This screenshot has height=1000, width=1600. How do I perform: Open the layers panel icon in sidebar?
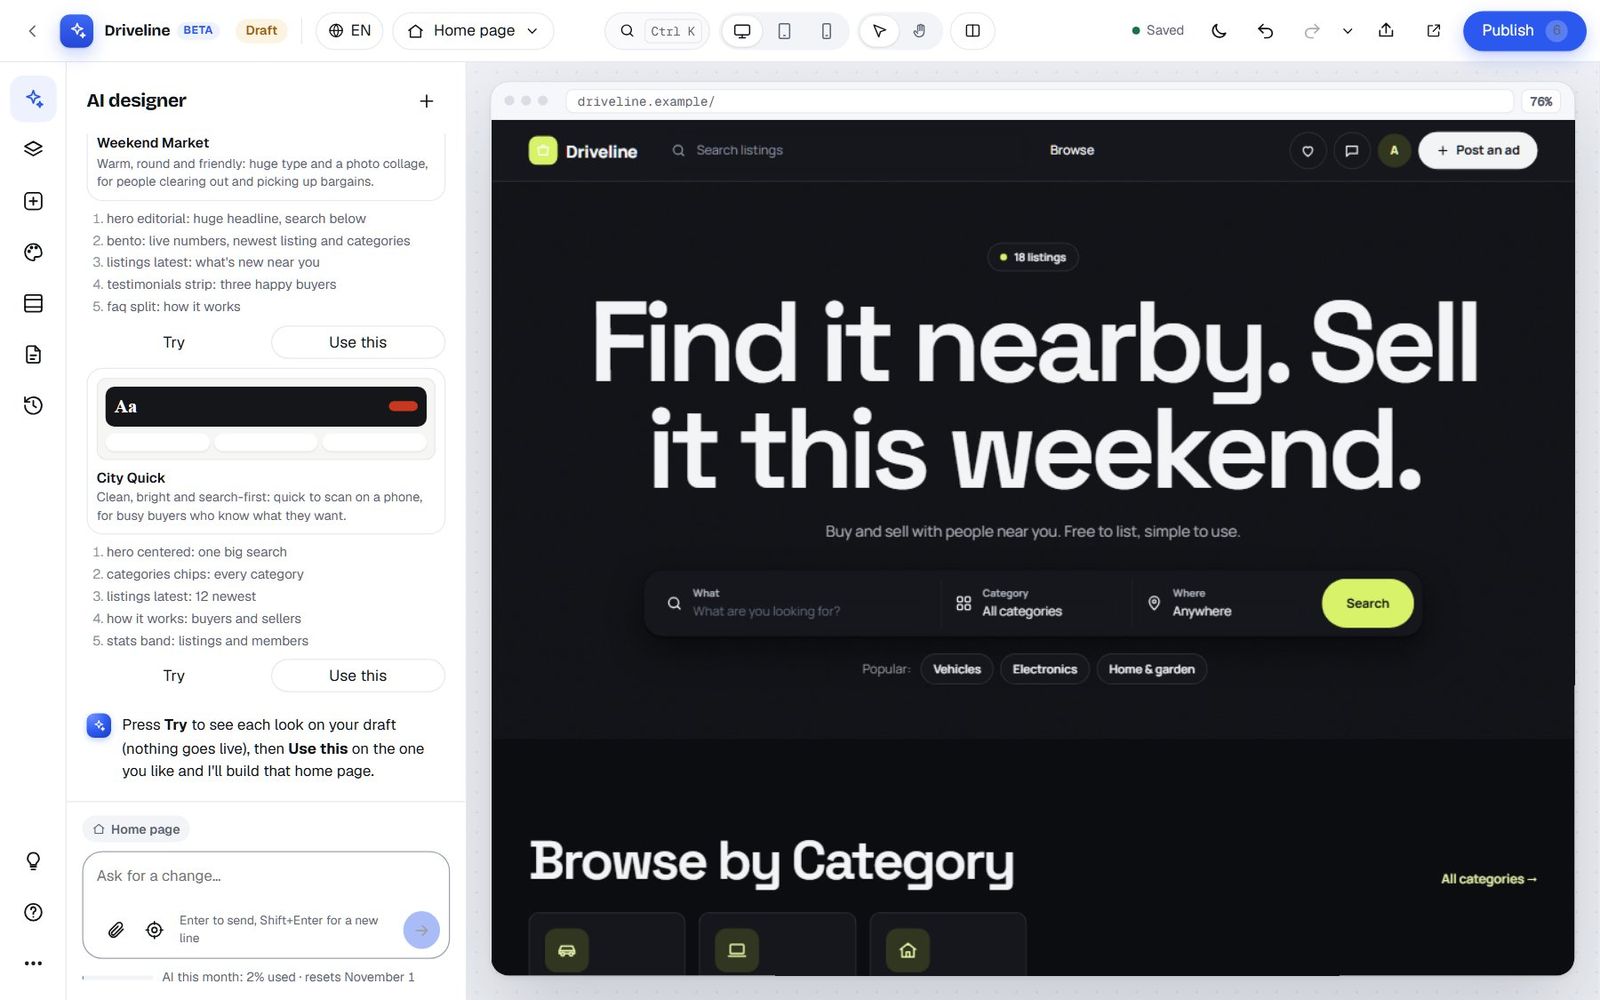(x=33, y=149)
